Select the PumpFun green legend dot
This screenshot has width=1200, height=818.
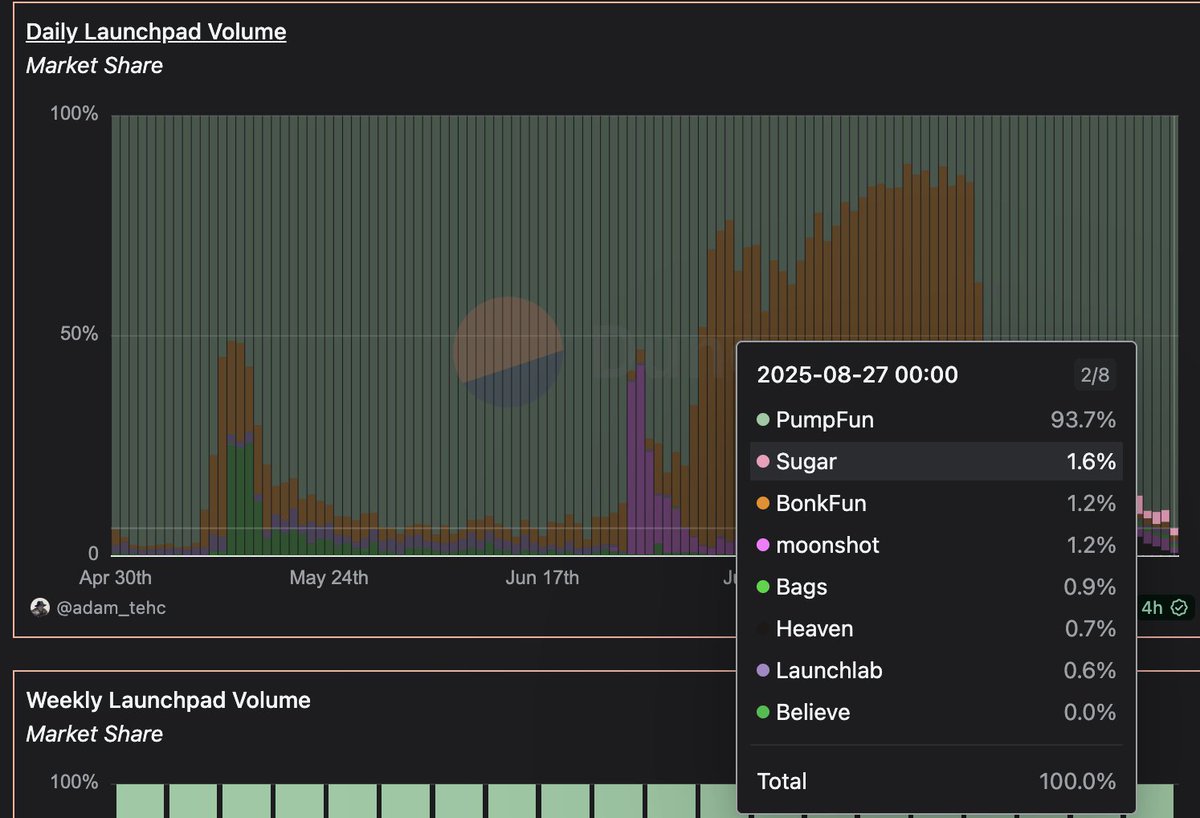[x=763, y=420]
